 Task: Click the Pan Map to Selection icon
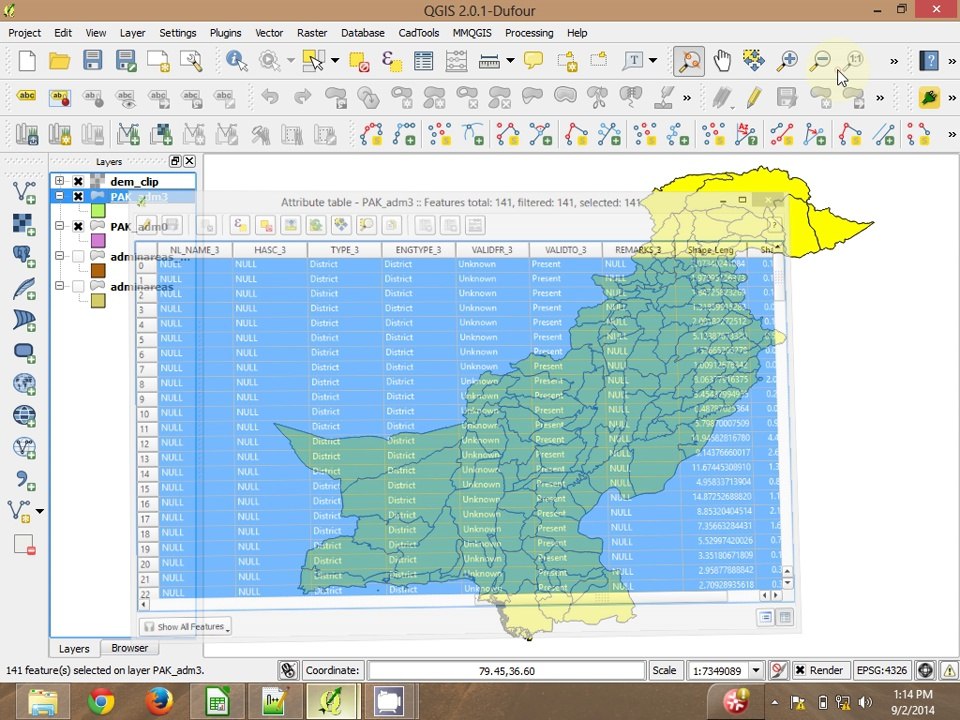(x=754, y=61)
